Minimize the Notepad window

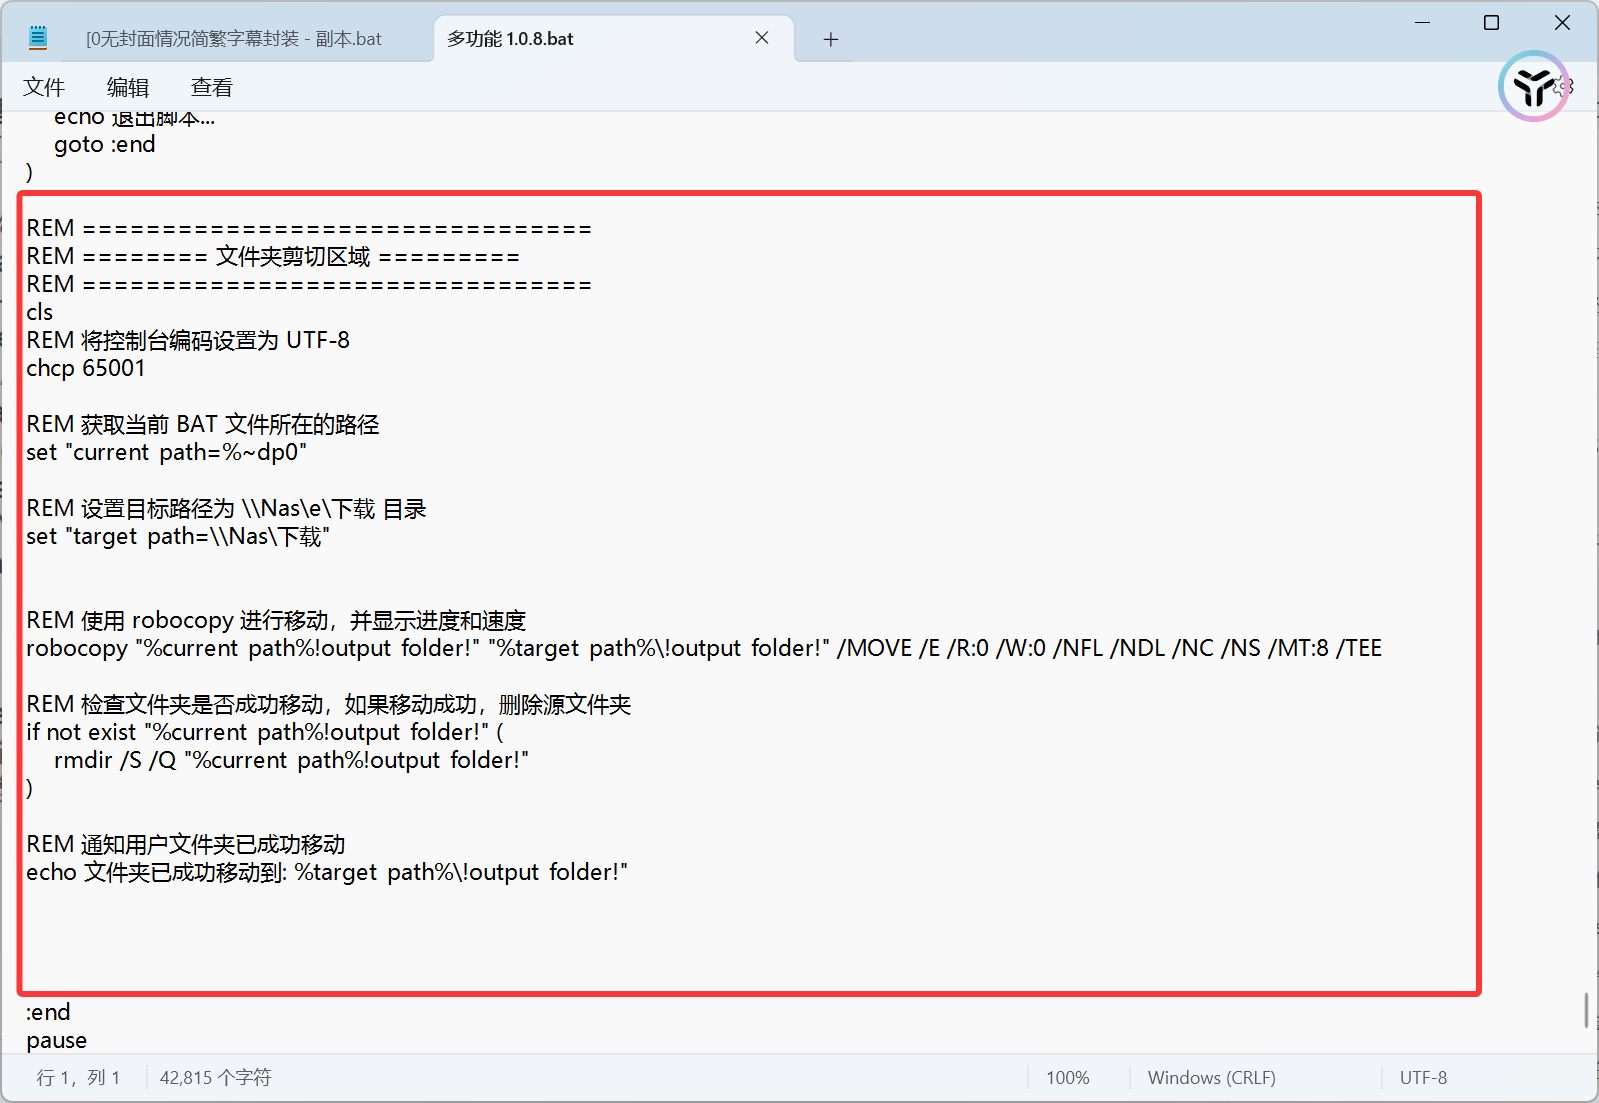click(1422, 22)
